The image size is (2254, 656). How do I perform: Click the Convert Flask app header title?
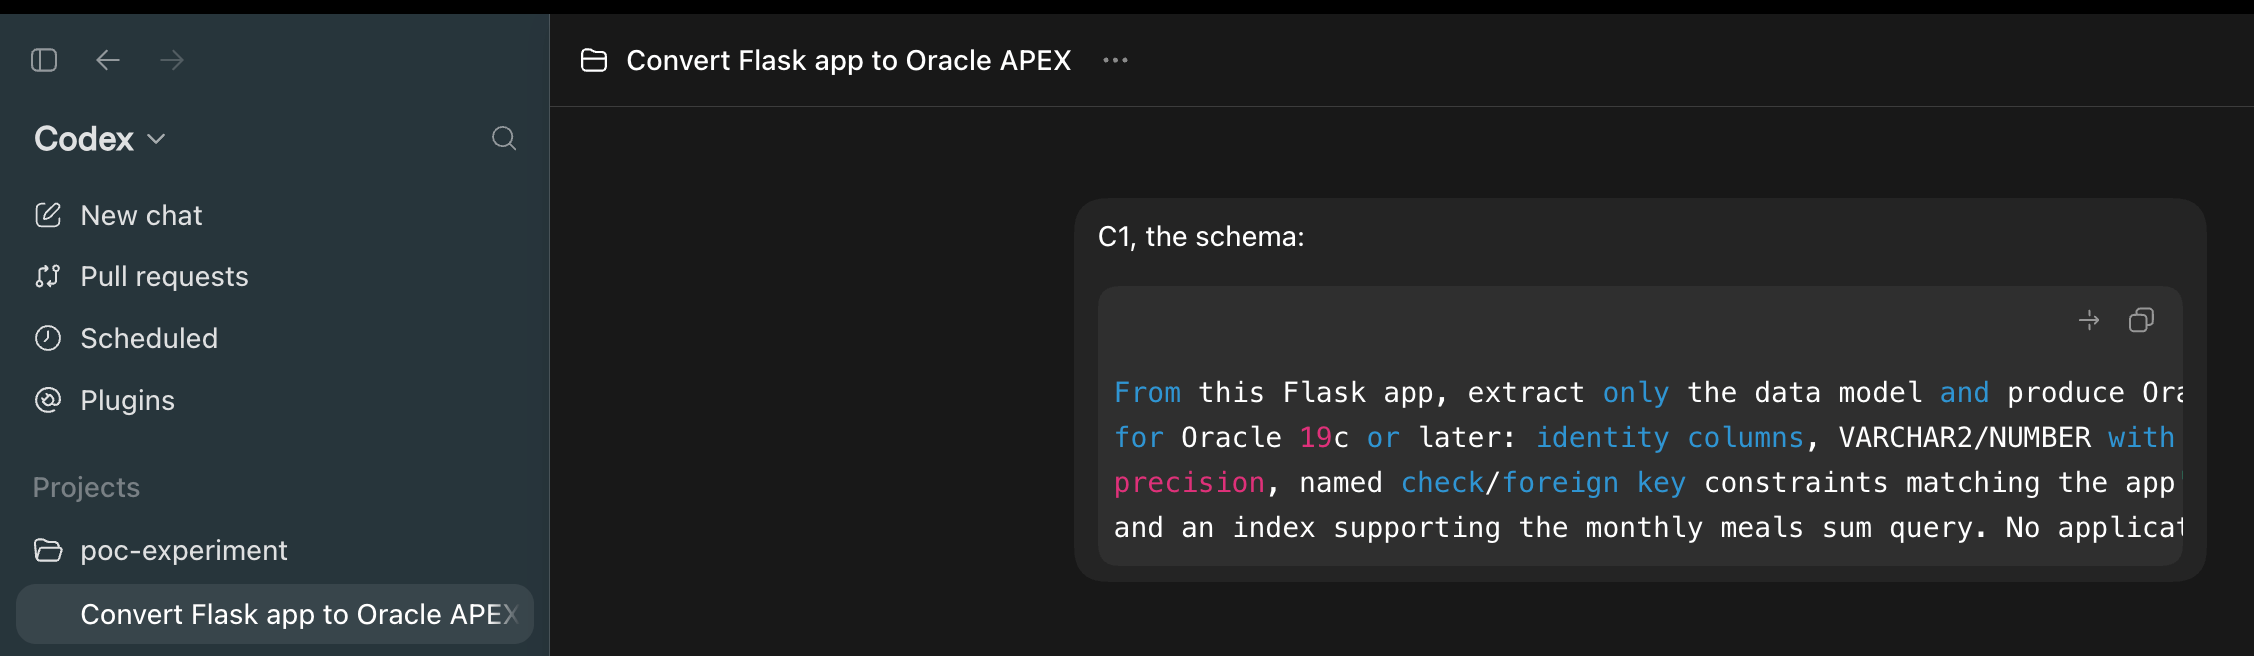tap(848, 60)
